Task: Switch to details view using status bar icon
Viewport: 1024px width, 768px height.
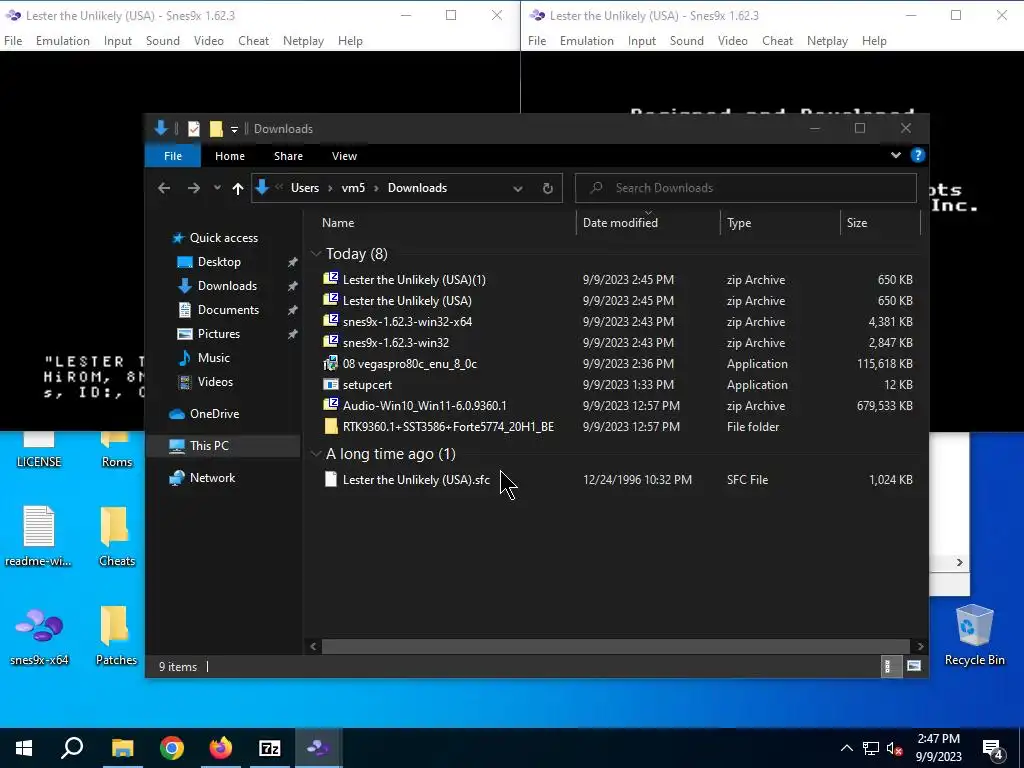Action: (890, 667)
